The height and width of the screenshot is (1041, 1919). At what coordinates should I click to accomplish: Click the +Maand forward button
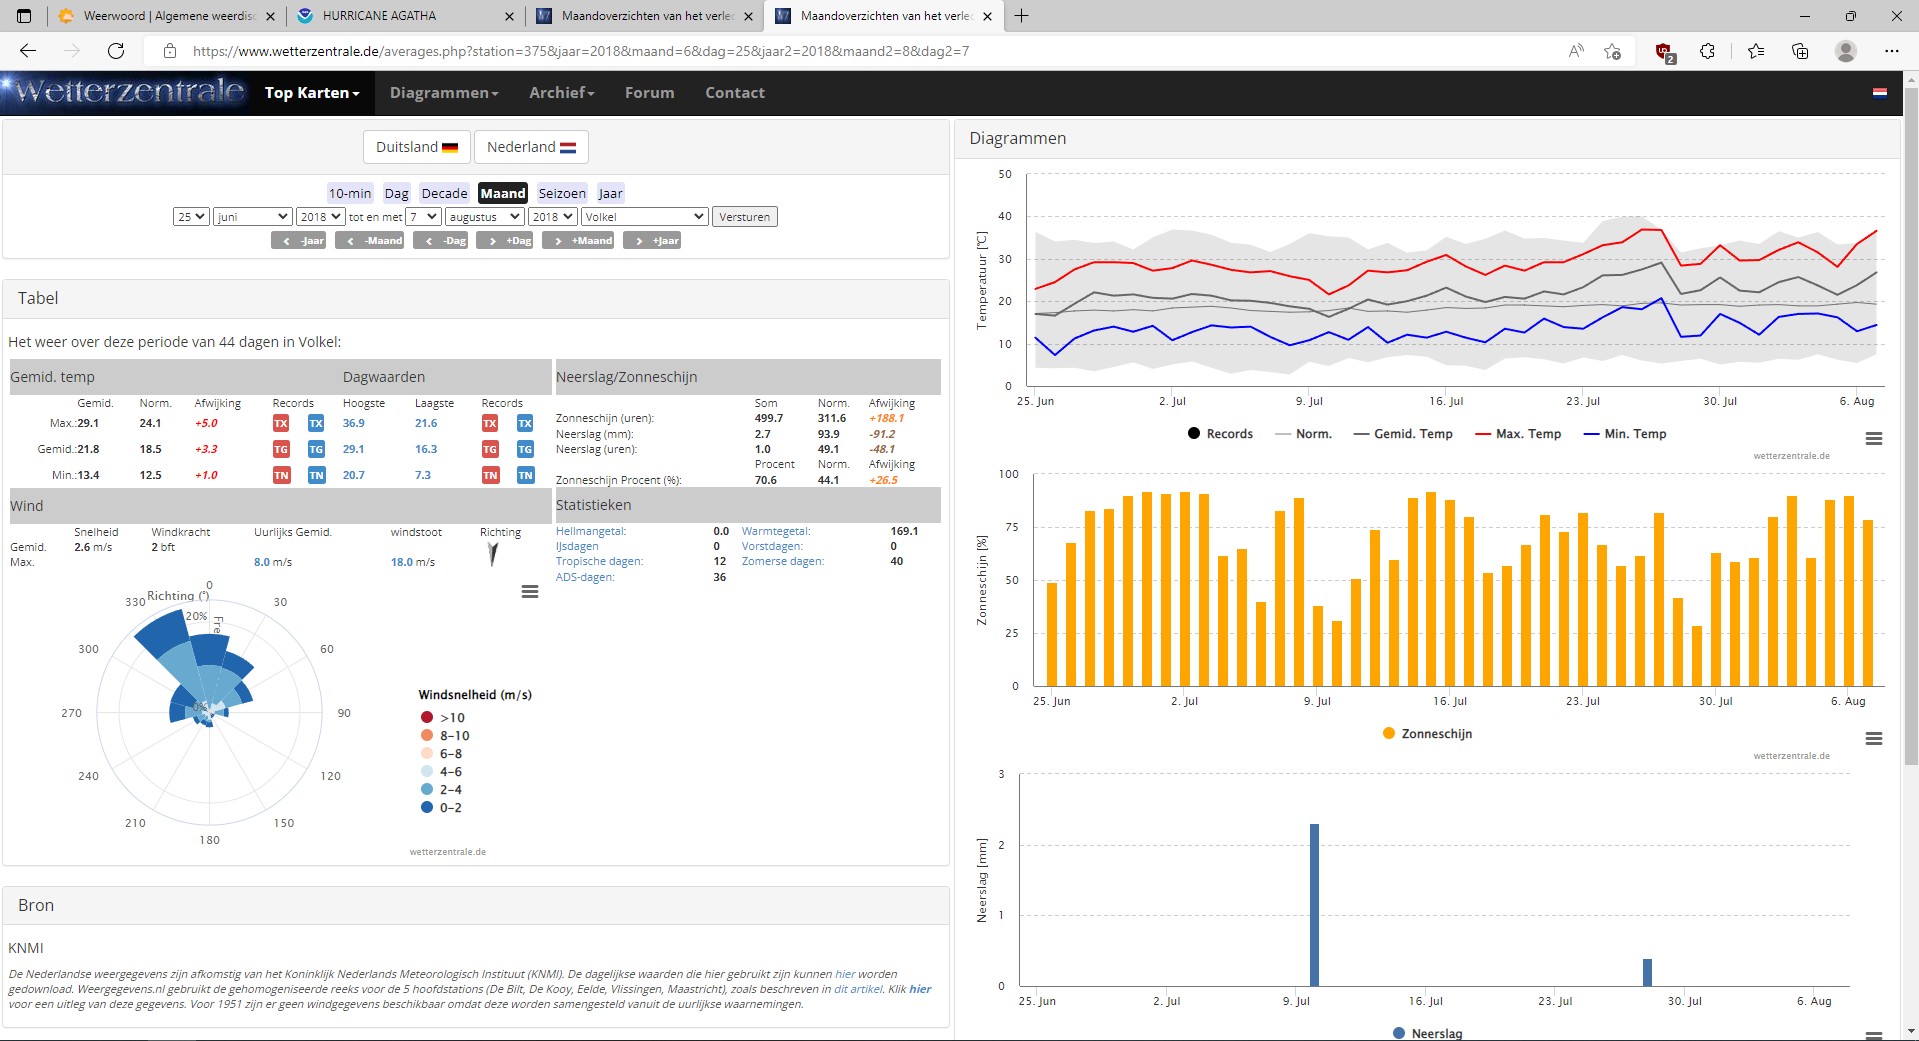pyautogui.click(x=578, y=241)
